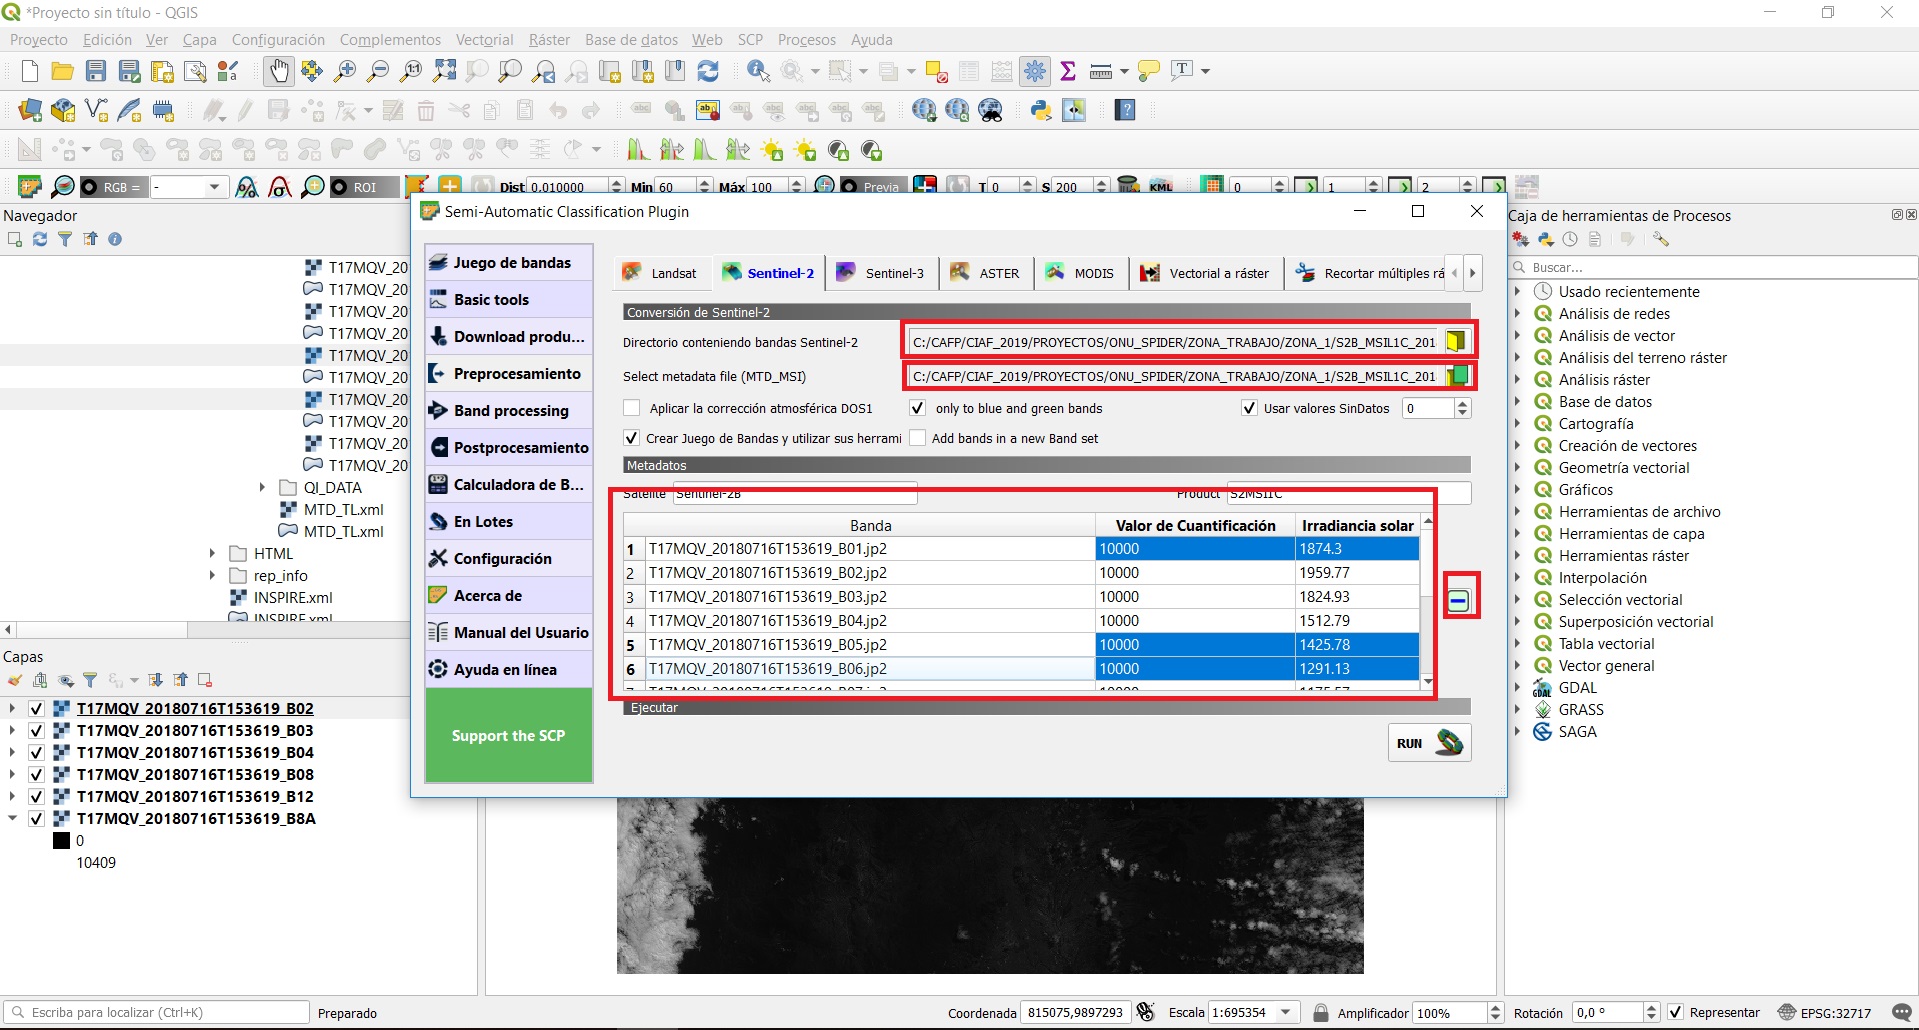Open the Band processing section
This screenshot has height=1030, width=1919.
tap(510, 411)
